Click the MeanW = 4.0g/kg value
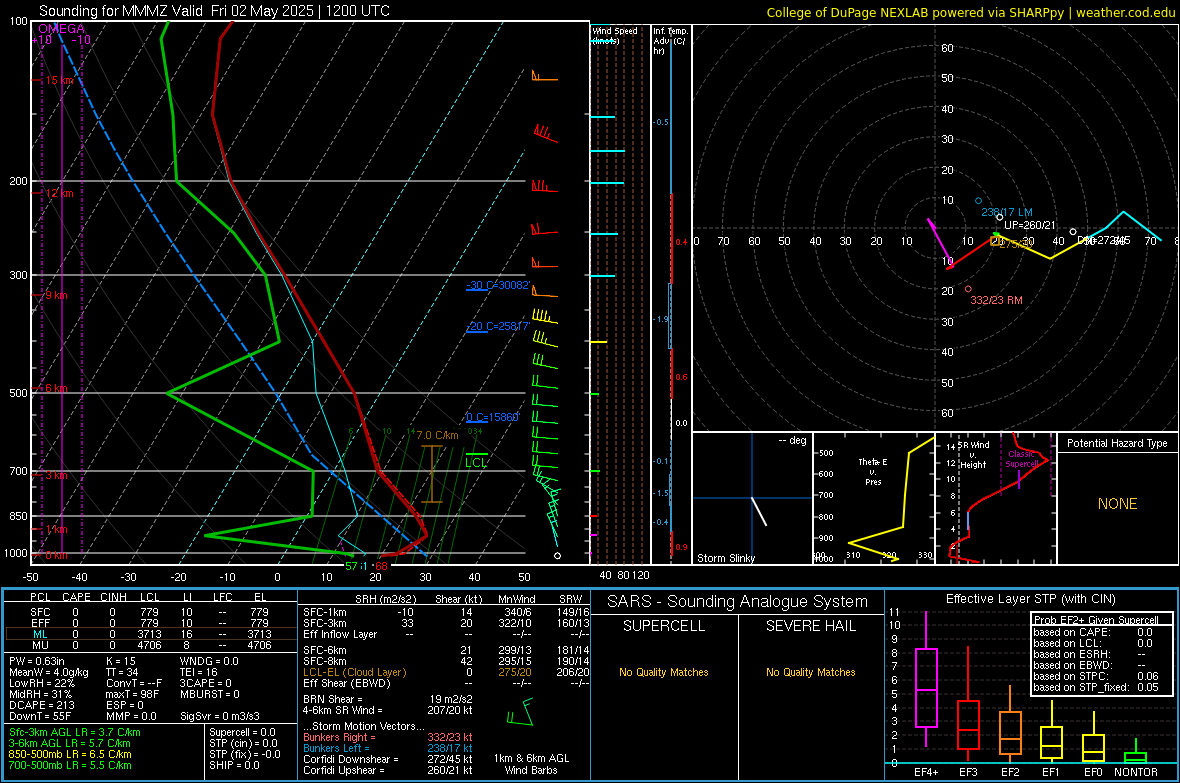 [x=48, y=672]
